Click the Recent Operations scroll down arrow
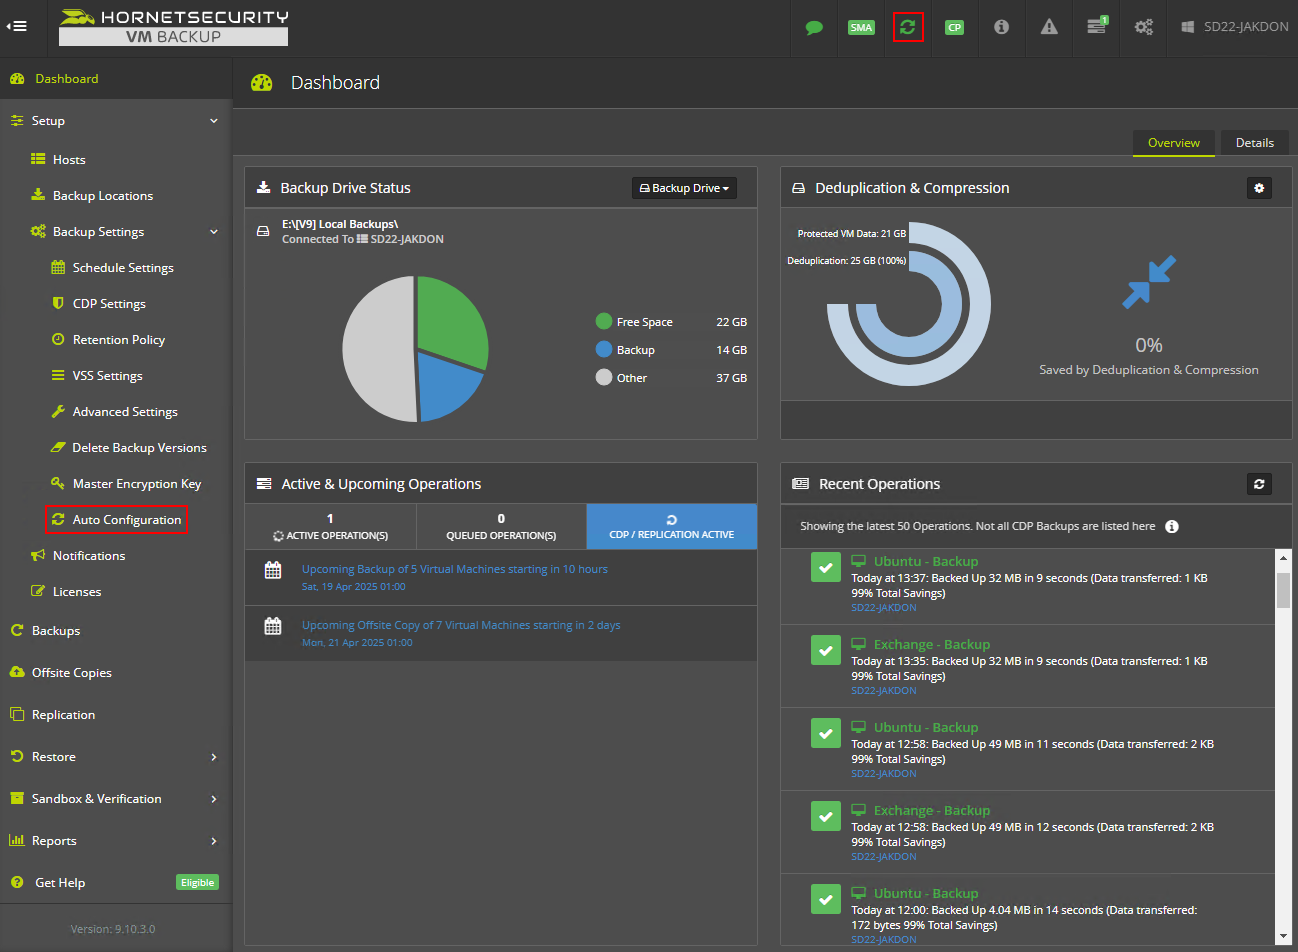Image resolution: width=1298 pixels, height=952 pixels. pyautogui.click(x=1283, y=936)
